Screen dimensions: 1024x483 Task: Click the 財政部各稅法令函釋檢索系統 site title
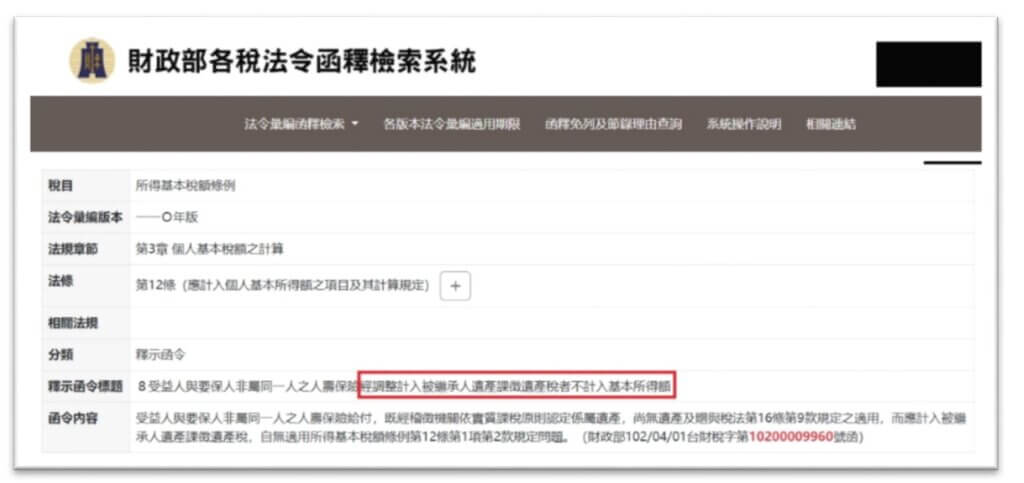click(300, 62)
